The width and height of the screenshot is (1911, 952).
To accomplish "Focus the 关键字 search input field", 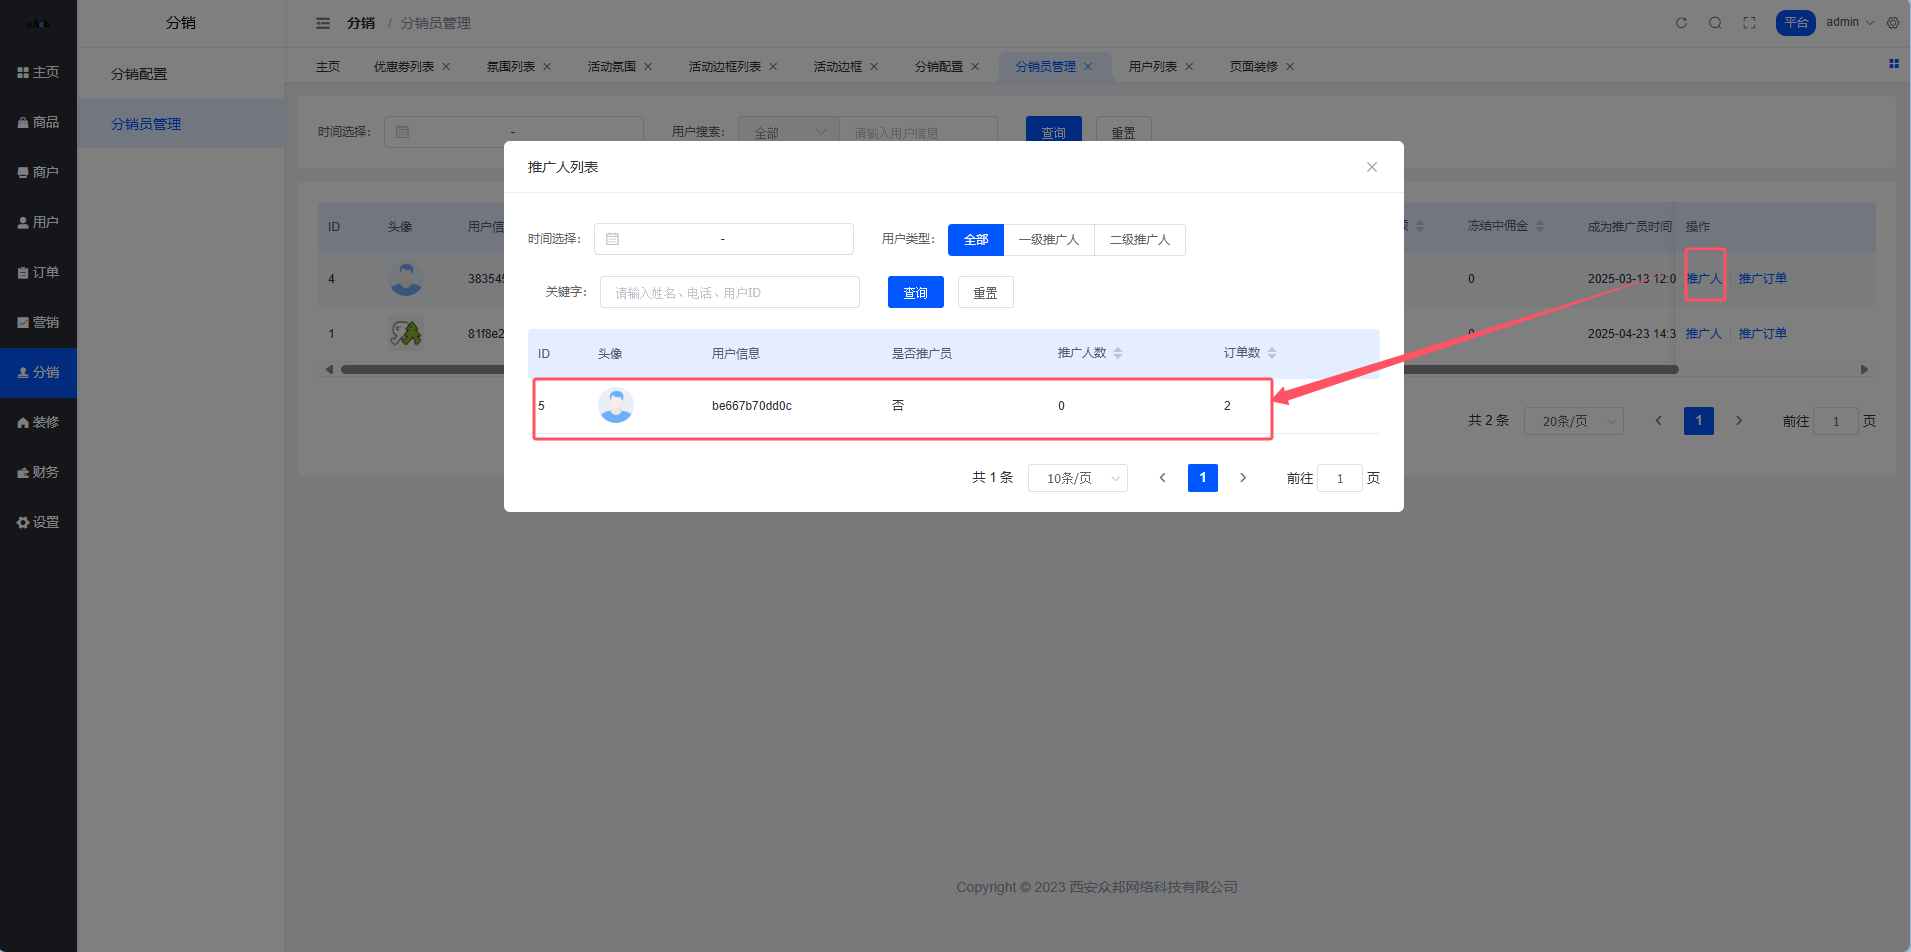I will [729, 293].
